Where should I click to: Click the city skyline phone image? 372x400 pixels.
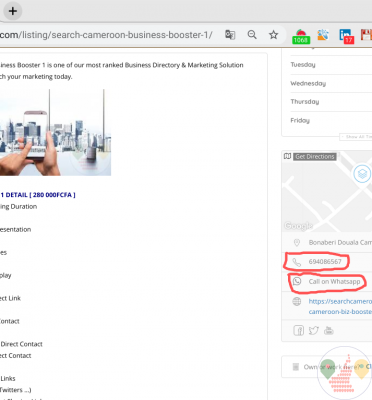pyautogui.click(x=55, y=132)
